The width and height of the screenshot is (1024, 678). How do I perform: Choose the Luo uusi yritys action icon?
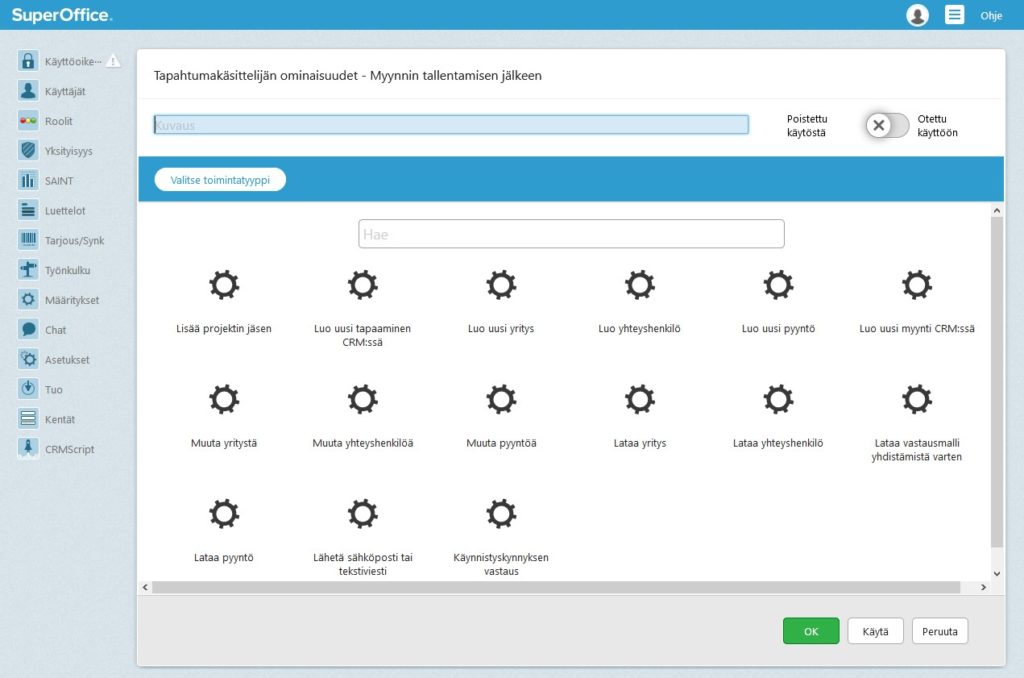click(501, 286)
